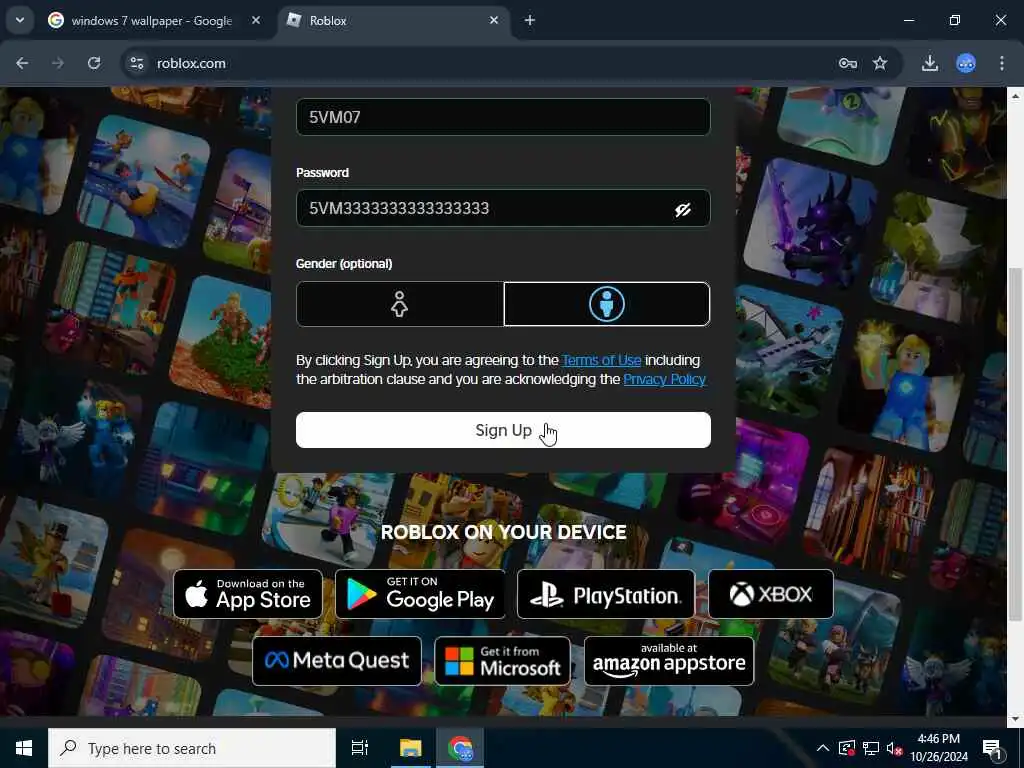This screenshot has width=1024, height=768.
Task: Open the Privacy Policy link
Action: pos(664,379)
